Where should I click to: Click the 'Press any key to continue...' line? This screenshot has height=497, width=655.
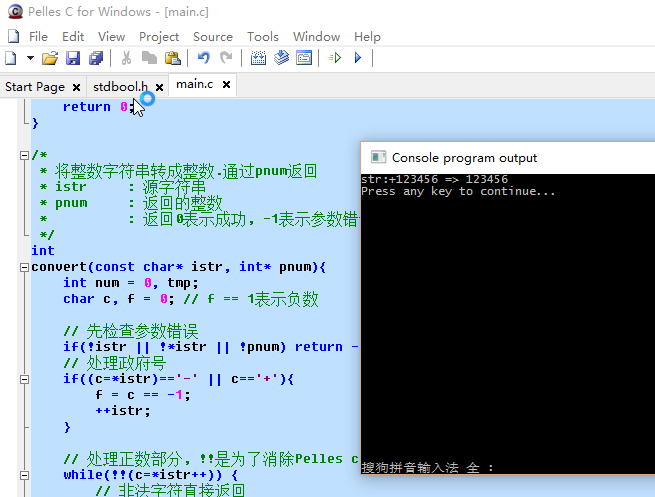coord(458,191)
